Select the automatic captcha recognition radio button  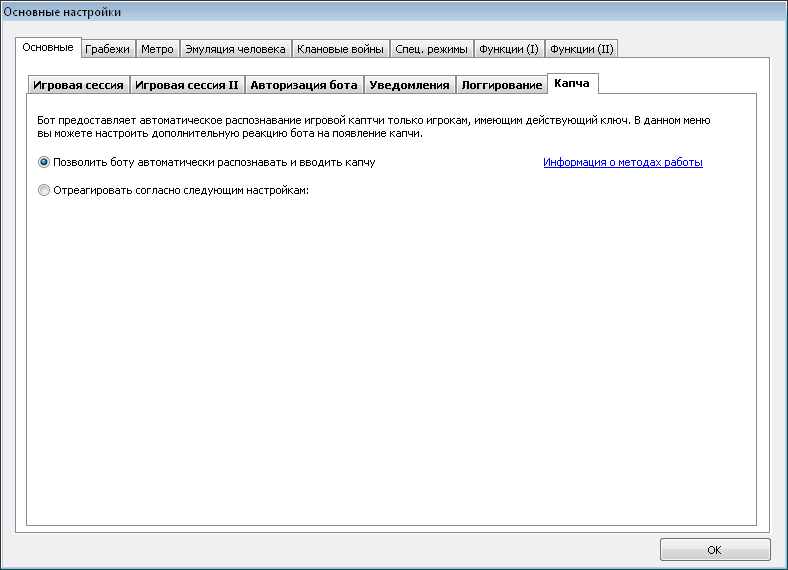[44, 162]
